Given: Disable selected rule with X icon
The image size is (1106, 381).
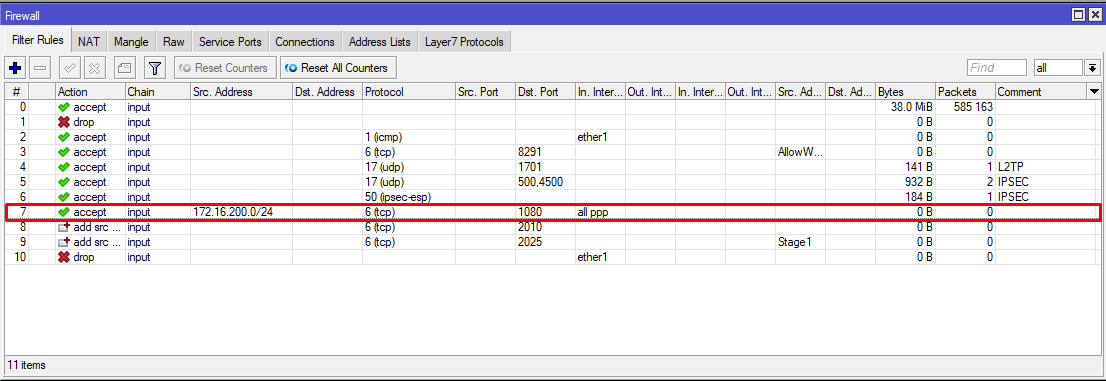Looking at the screenshot, I should [95, 68].
